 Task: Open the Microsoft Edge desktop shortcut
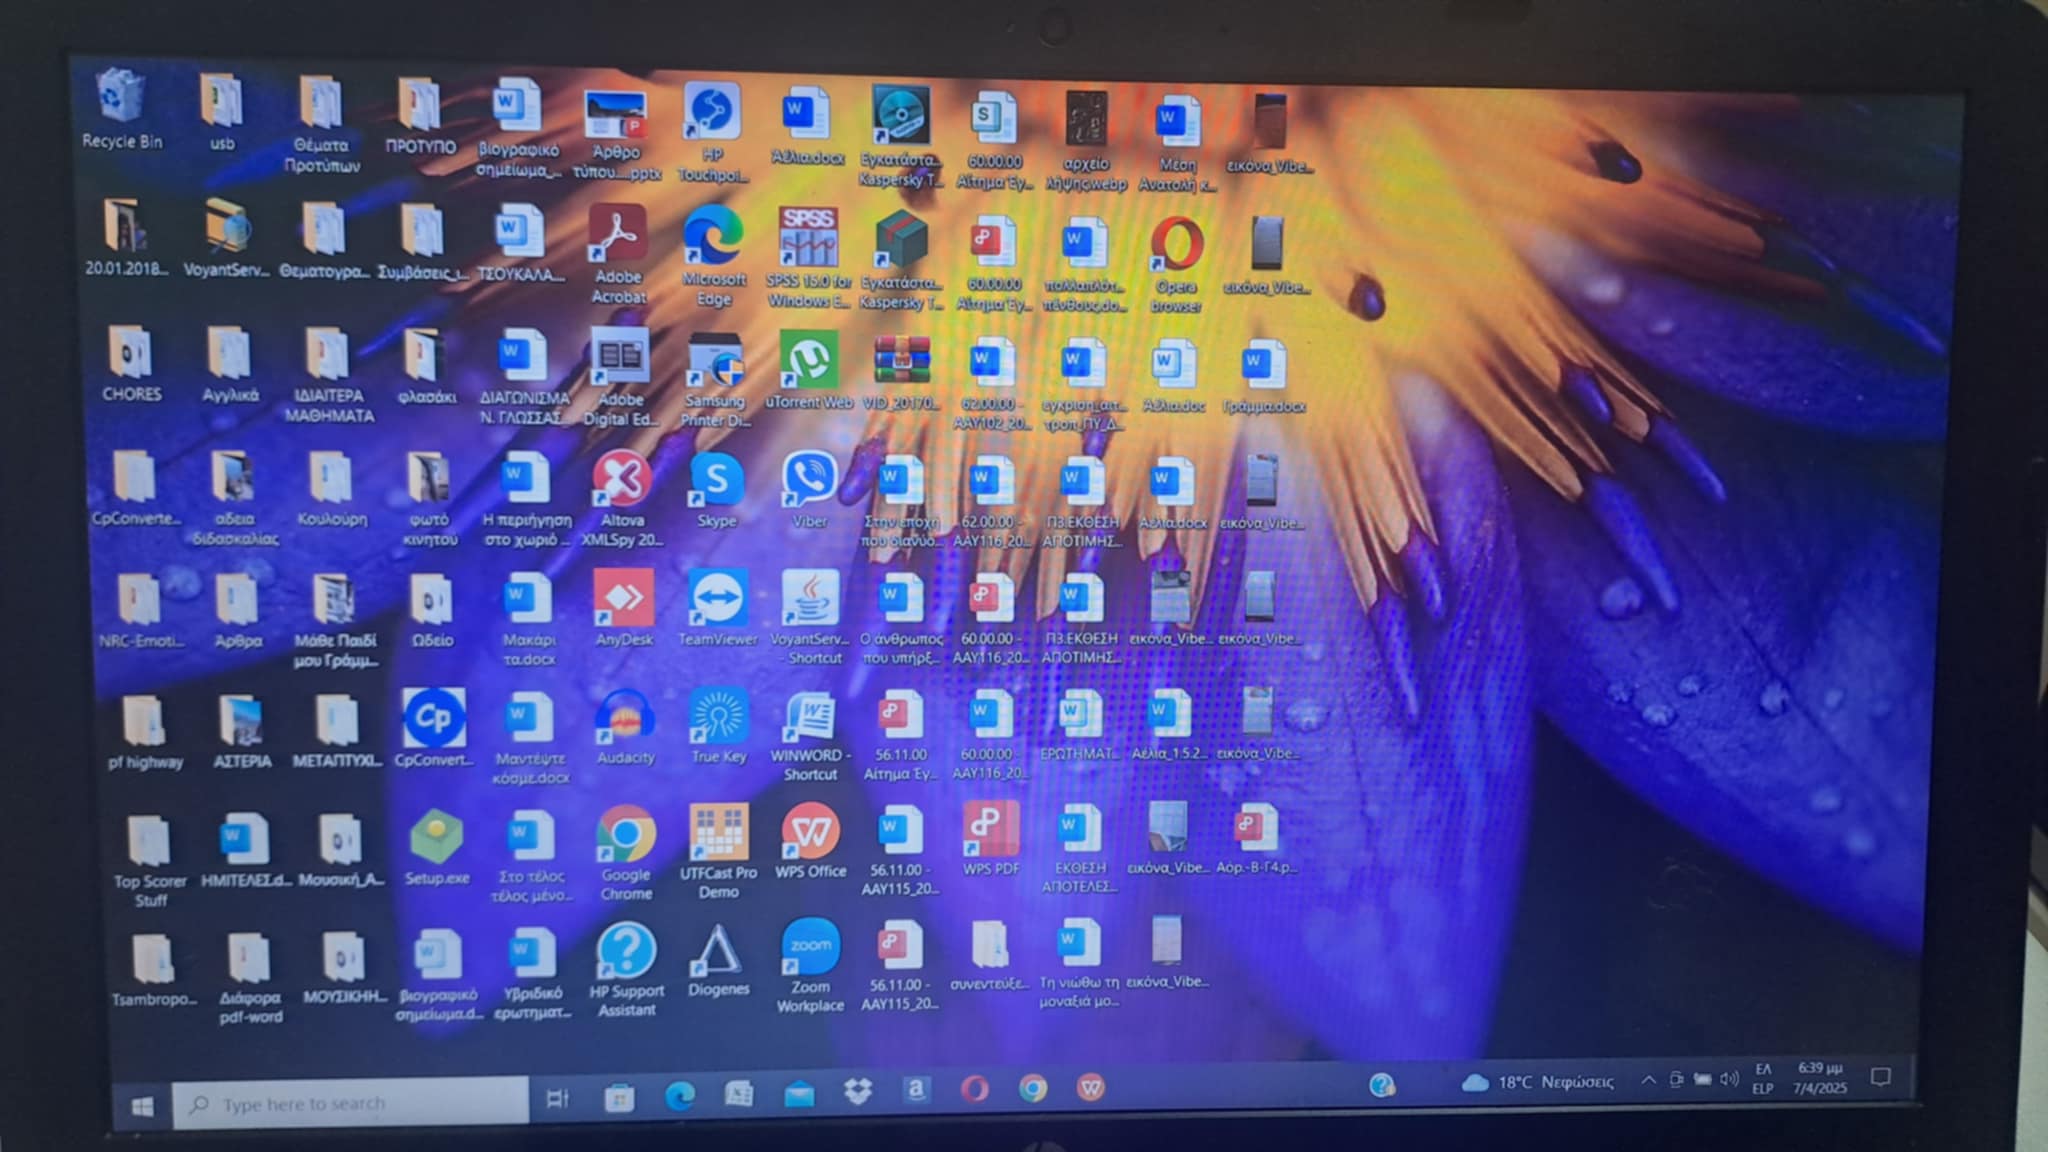[713, 256]
